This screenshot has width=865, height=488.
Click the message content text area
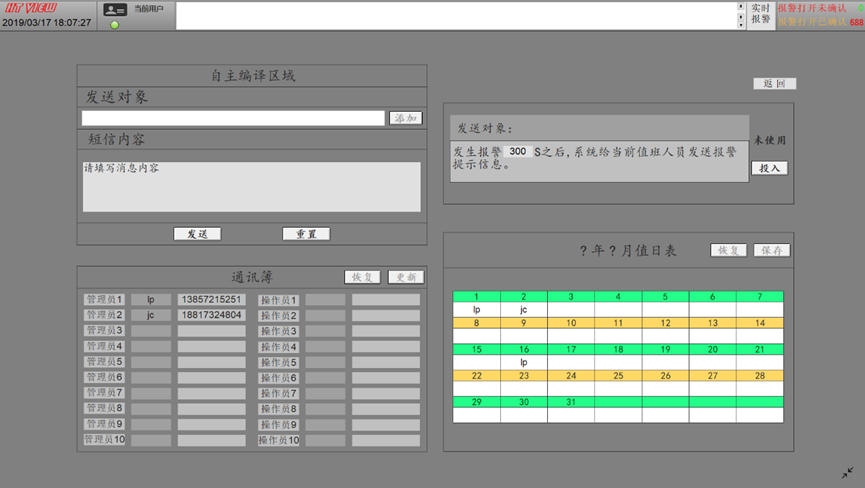click(x=251, y=186)
